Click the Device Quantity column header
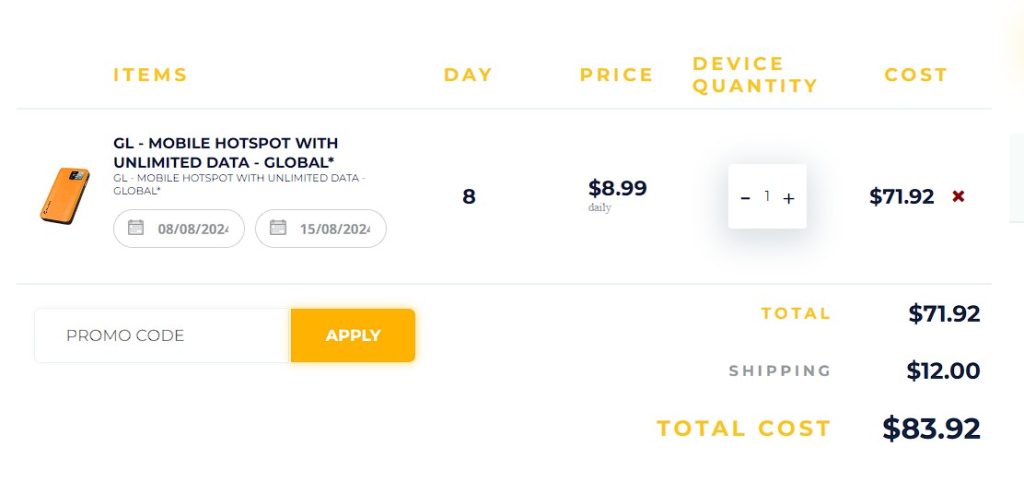Screen dimensions: 1024x482 pyautogui.click(x=755, y=74)
